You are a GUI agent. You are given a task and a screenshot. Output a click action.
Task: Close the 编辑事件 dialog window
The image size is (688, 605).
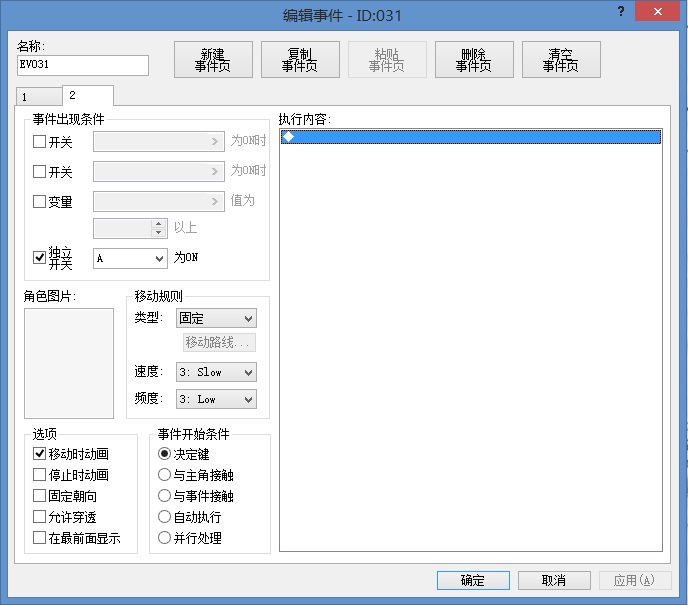pyautogui.click(x=657, y=11)
